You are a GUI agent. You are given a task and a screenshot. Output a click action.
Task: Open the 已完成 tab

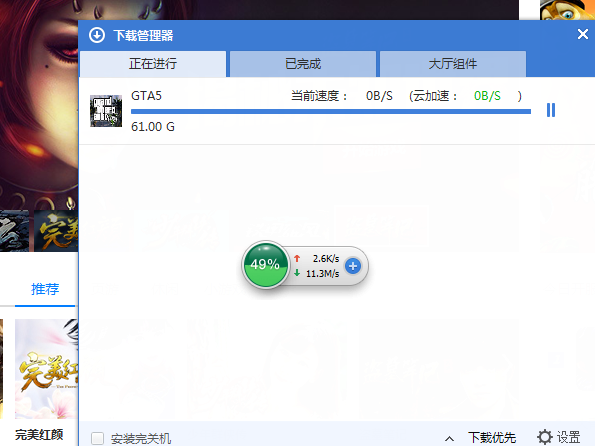(x=303, y=64)
